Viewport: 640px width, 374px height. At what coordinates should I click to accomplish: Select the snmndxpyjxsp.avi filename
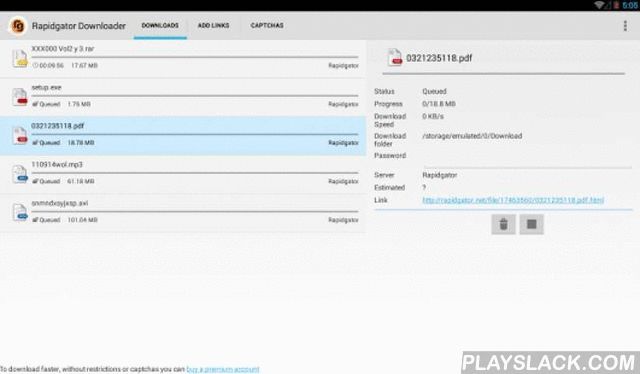tap(60, 203)
